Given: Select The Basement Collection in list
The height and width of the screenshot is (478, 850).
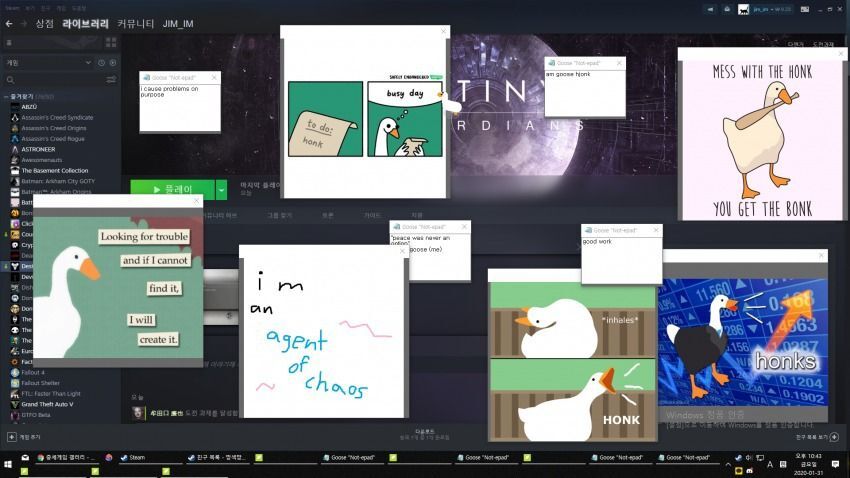Looking at the screenshot, I should [54, 171].
